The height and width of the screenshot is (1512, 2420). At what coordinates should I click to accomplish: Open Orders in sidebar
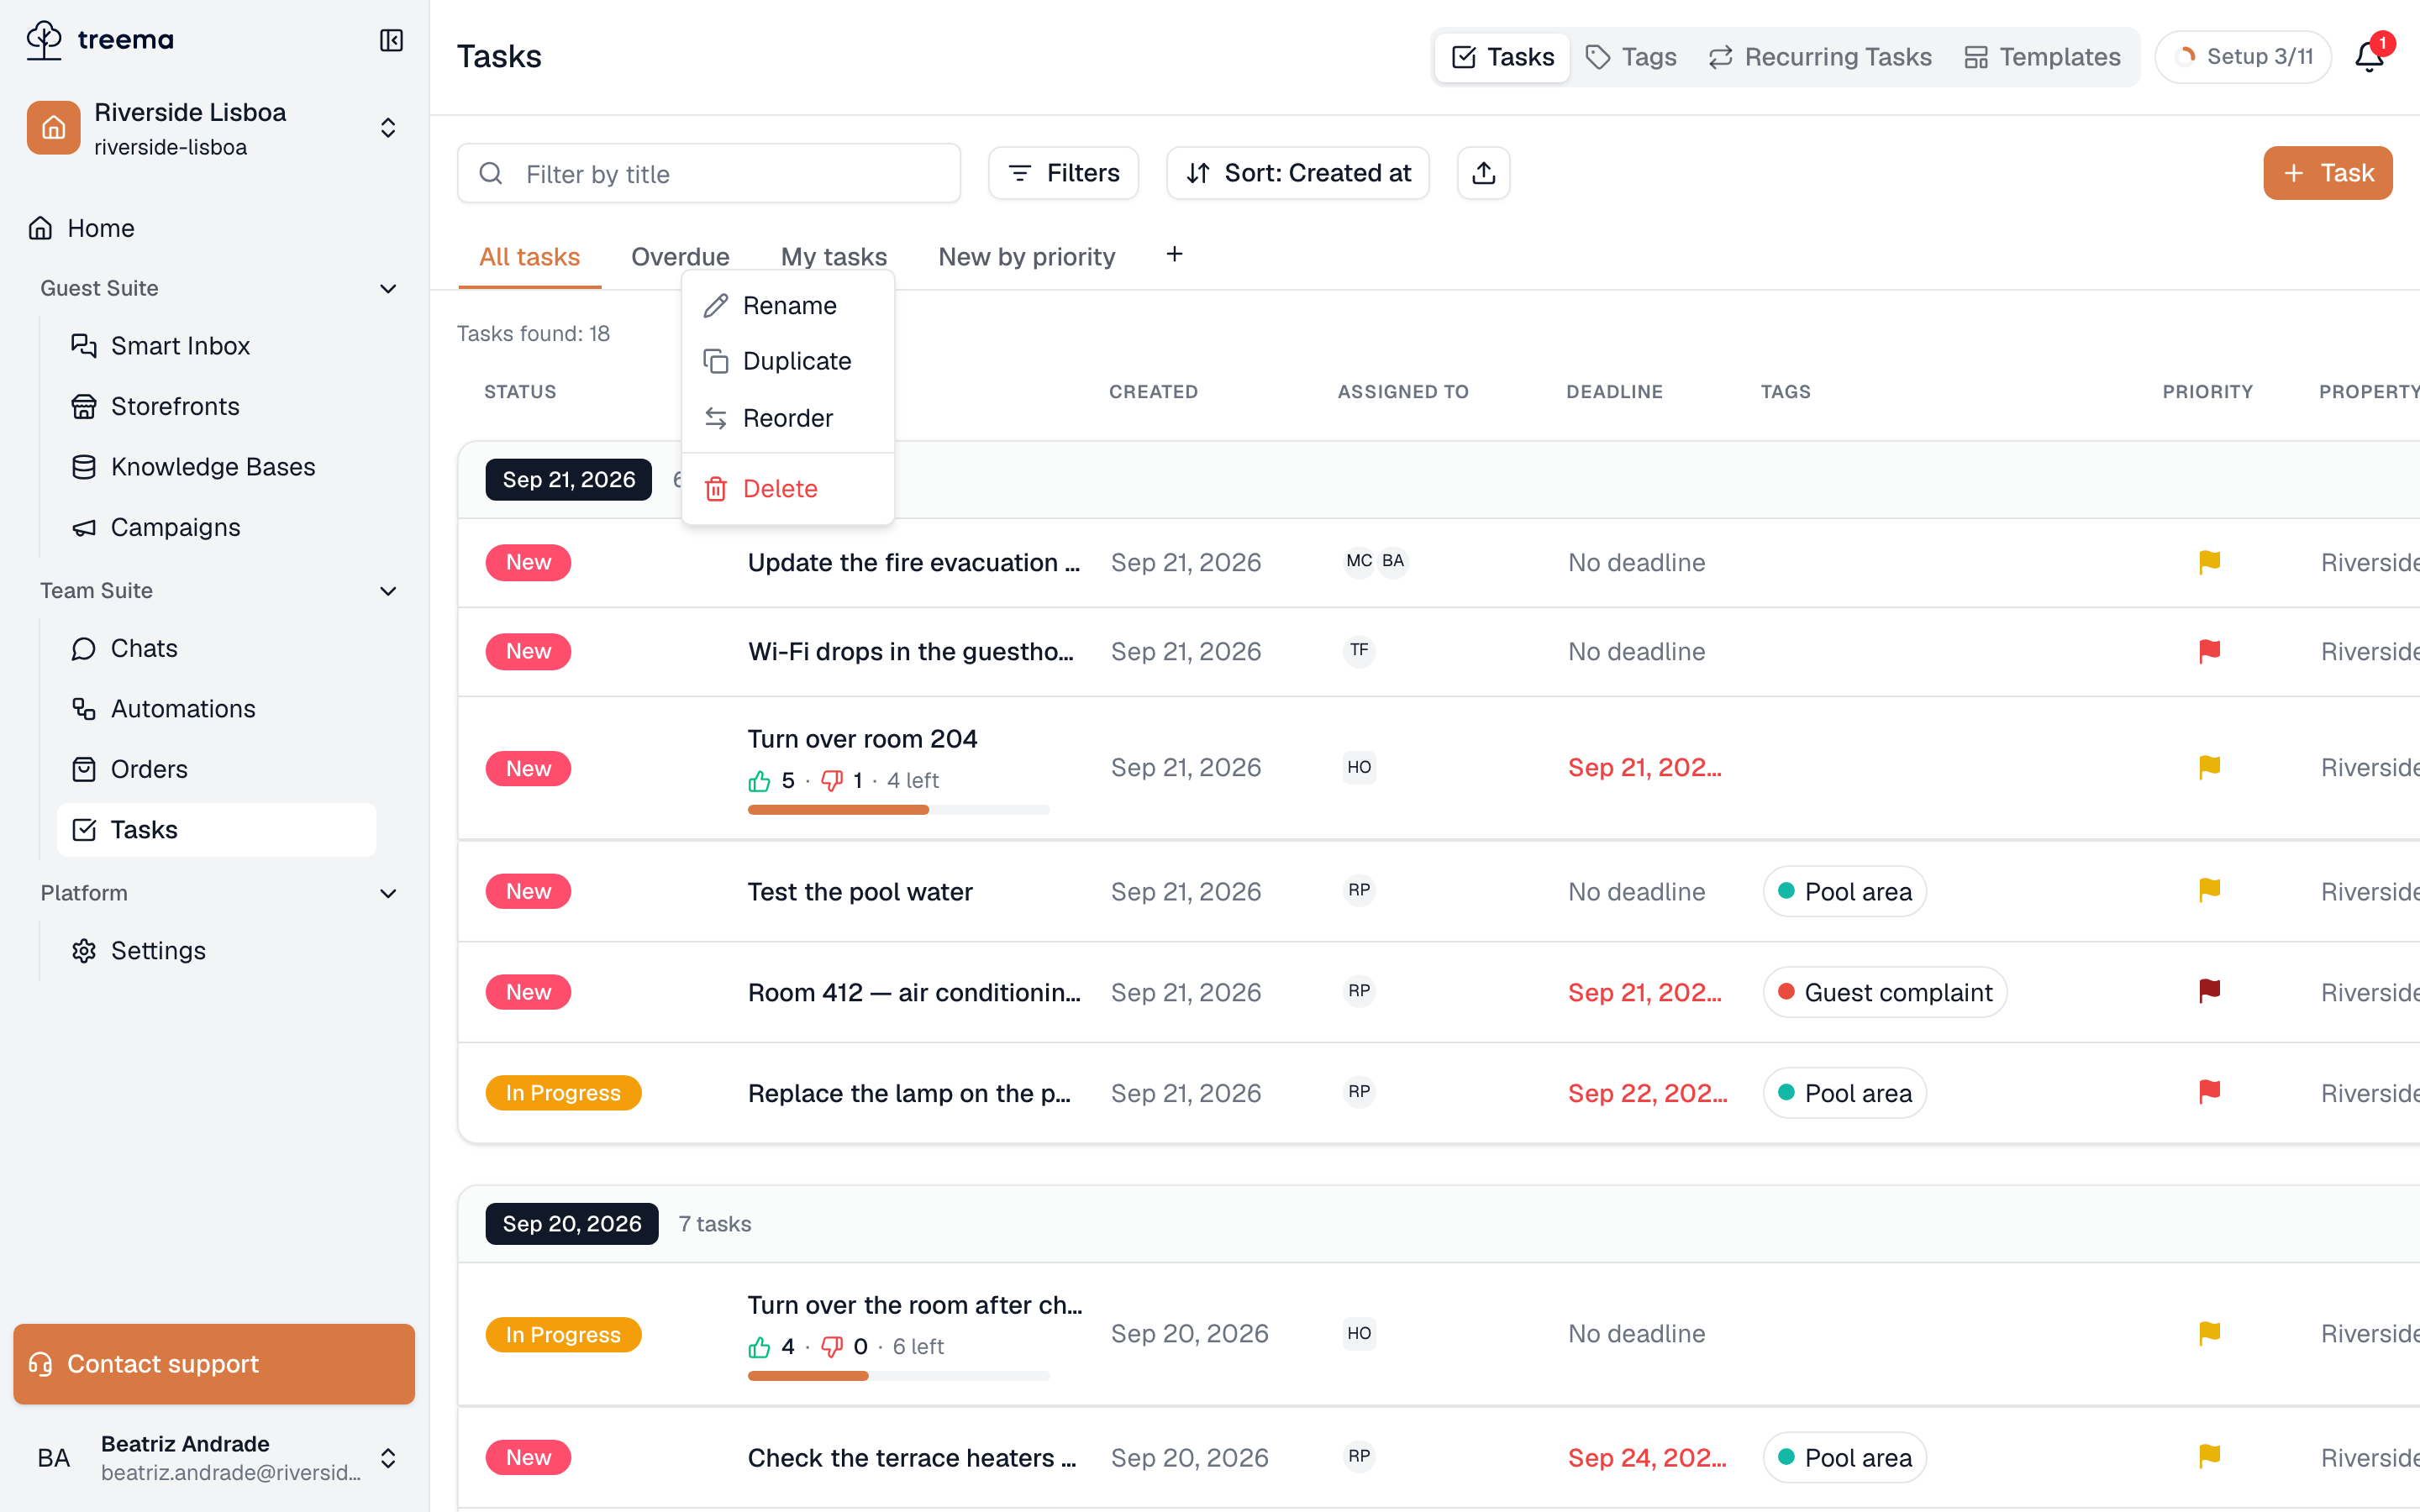pos(217,769)
